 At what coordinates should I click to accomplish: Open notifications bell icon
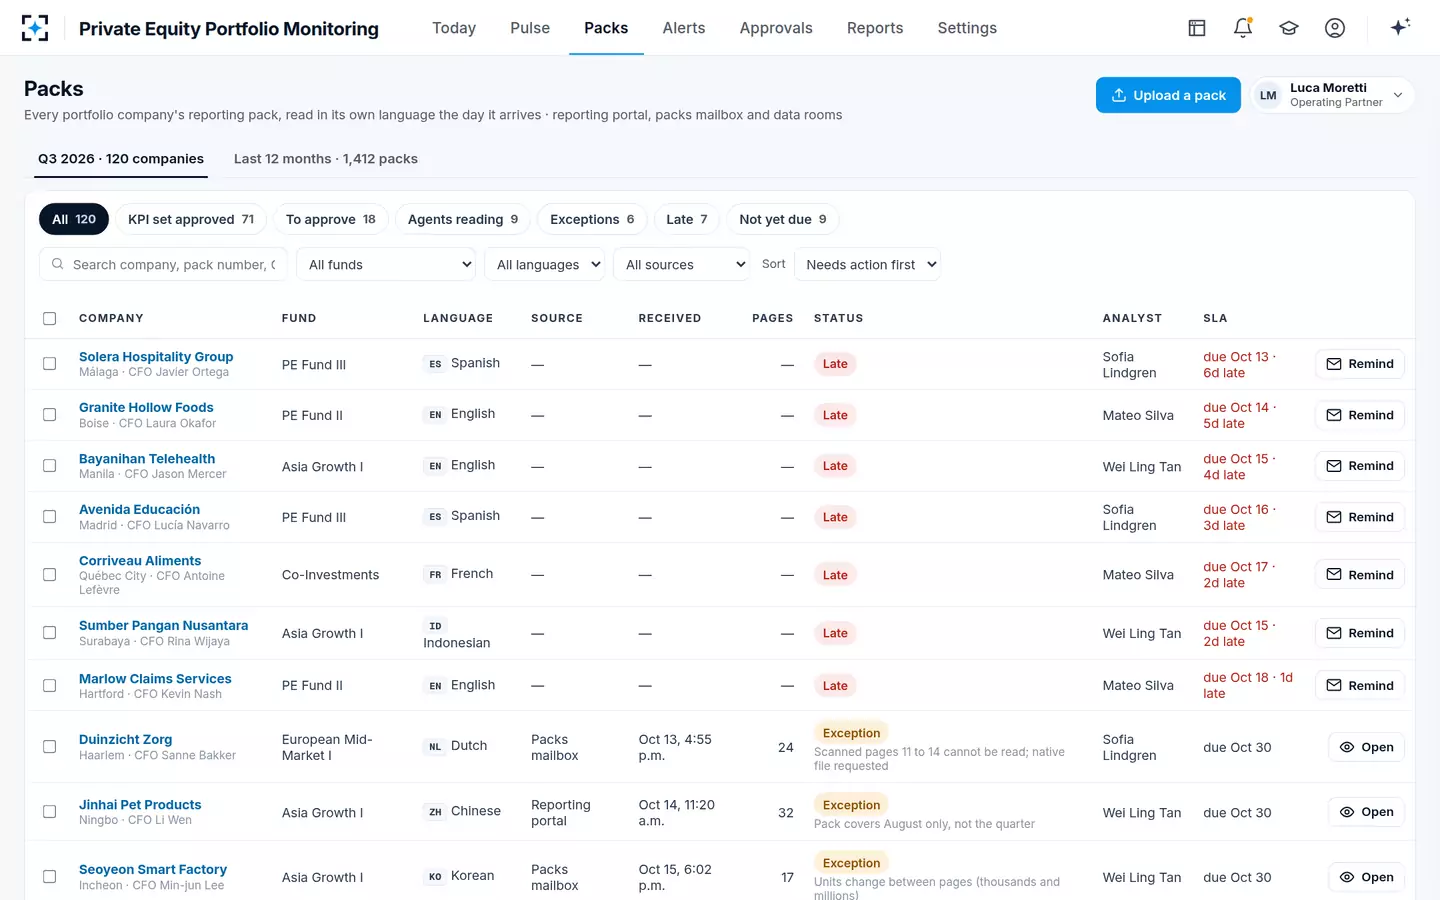click(x=1243, y=28)
